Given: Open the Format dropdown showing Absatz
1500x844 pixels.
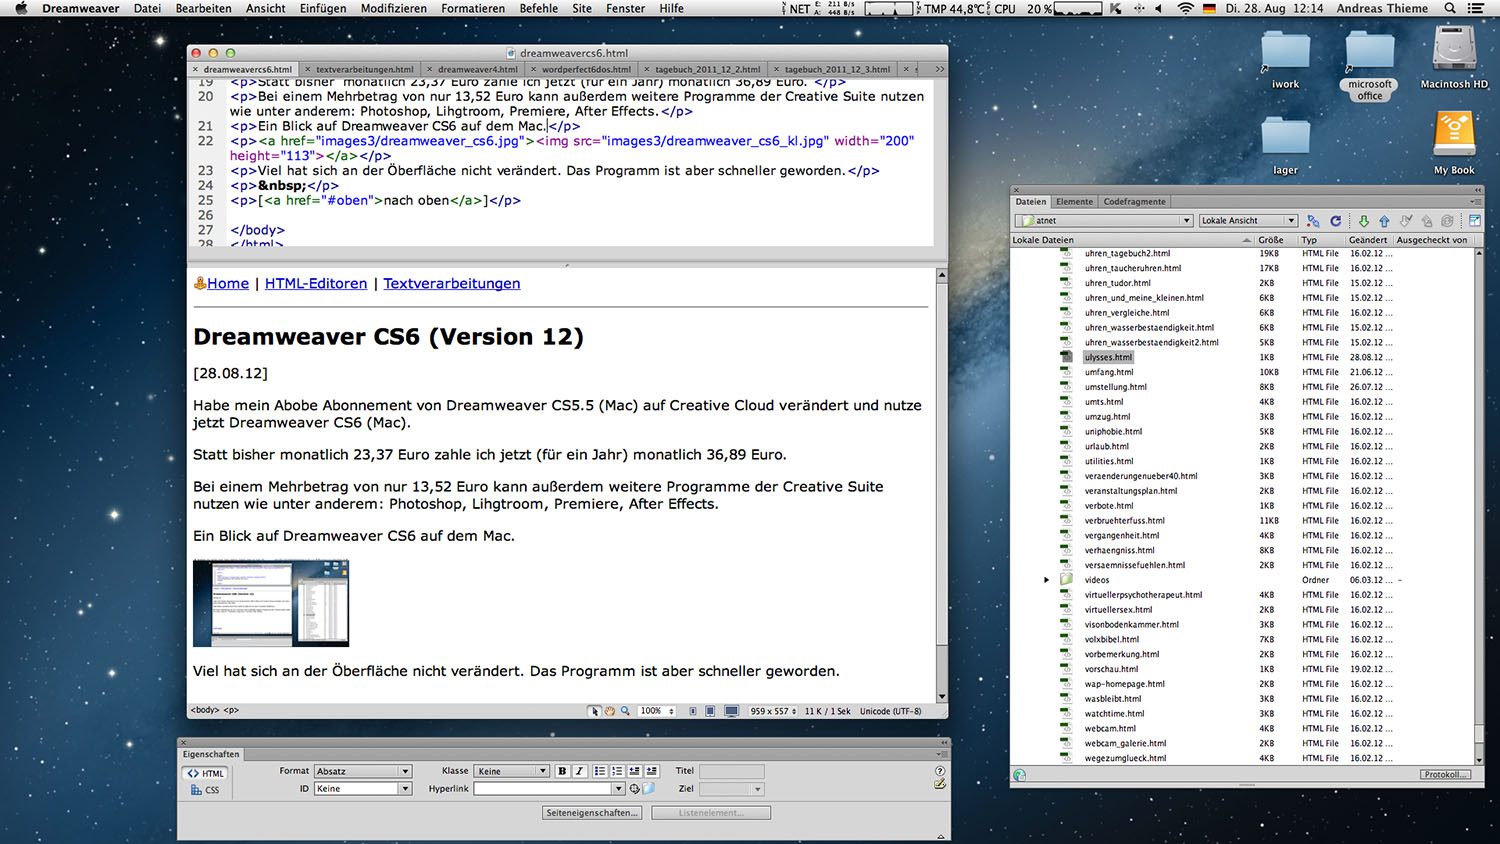Looking at the screenshot, I should (363, 771).
